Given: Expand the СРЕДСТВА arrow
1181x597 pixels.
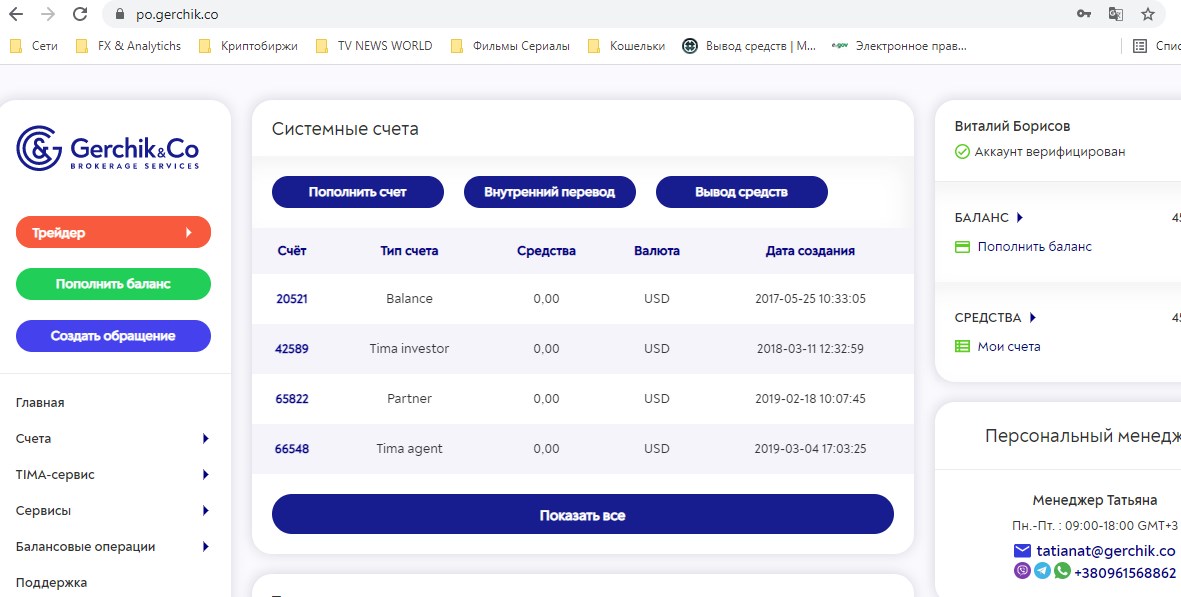Looking at the screenshot, I should click(1033, 318).
